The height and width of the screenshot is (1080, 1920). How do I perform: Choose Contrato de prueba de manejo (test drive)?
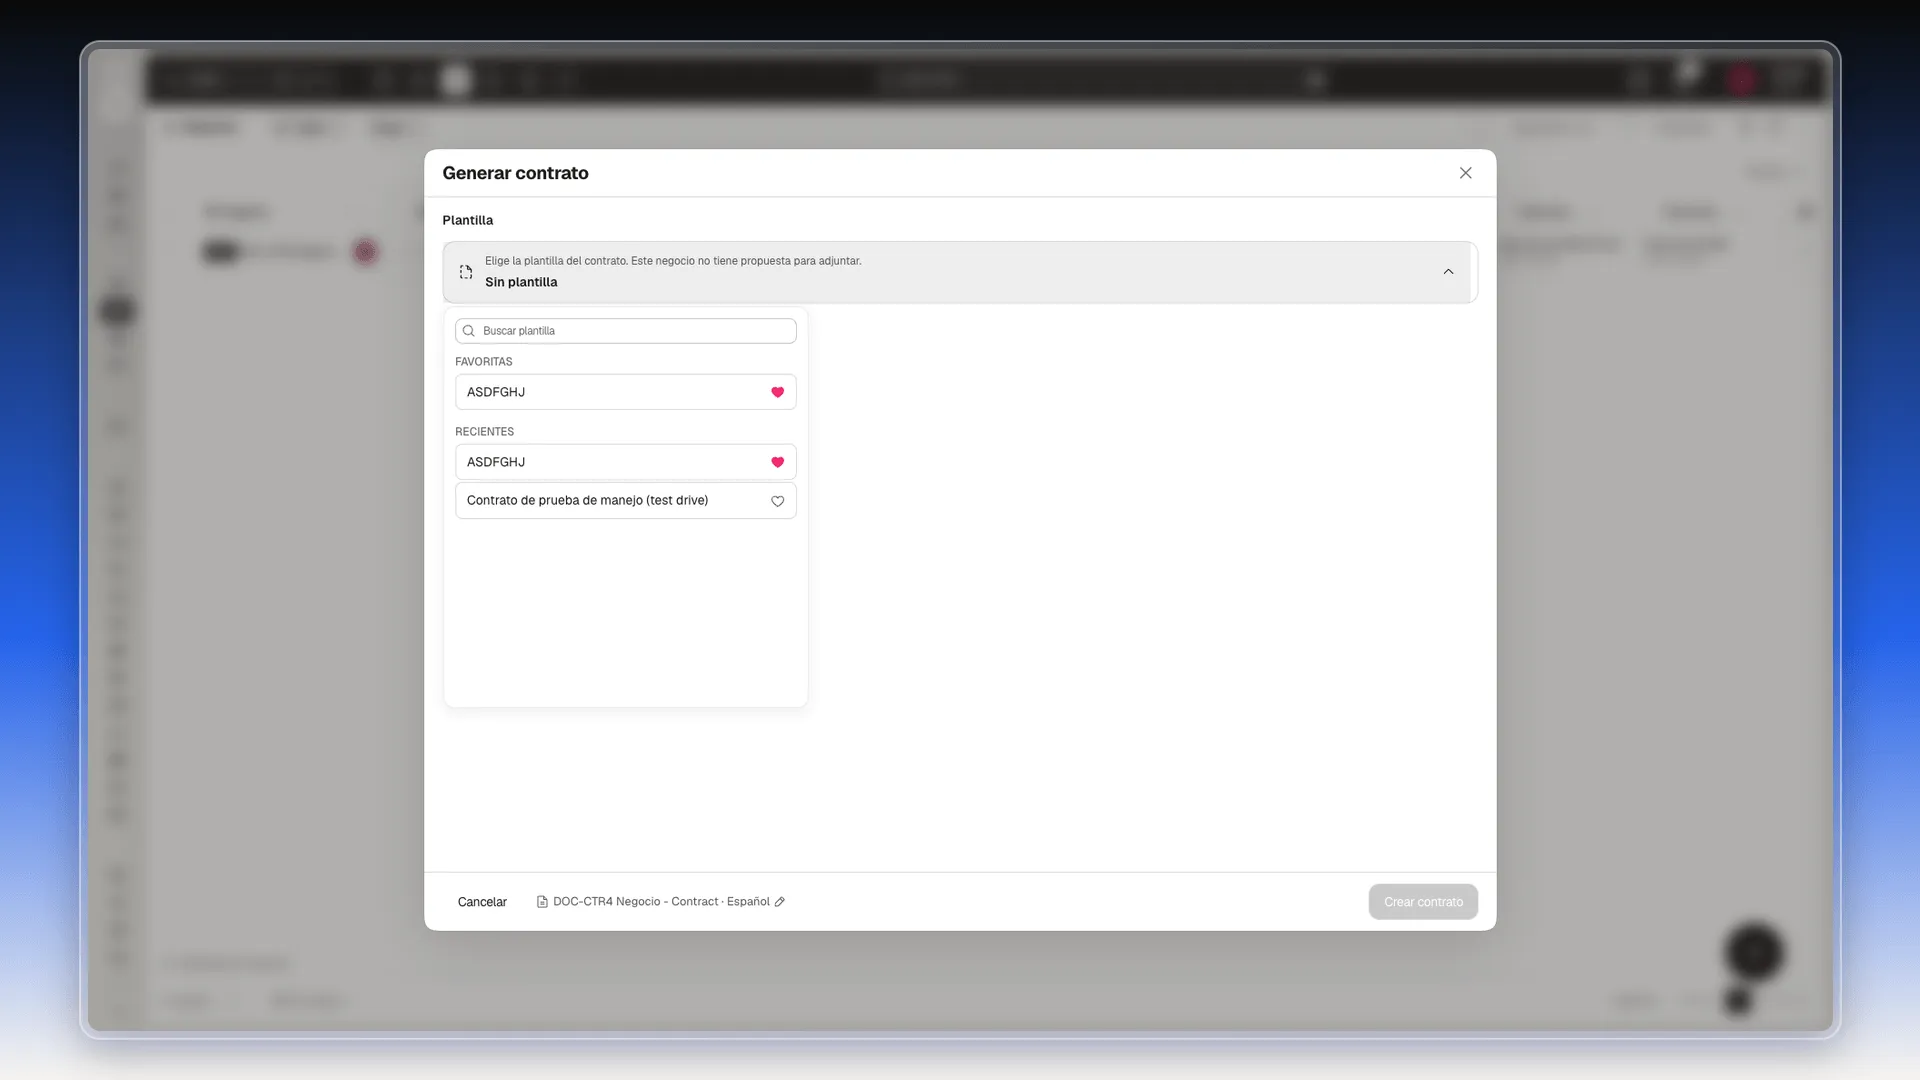625,501
